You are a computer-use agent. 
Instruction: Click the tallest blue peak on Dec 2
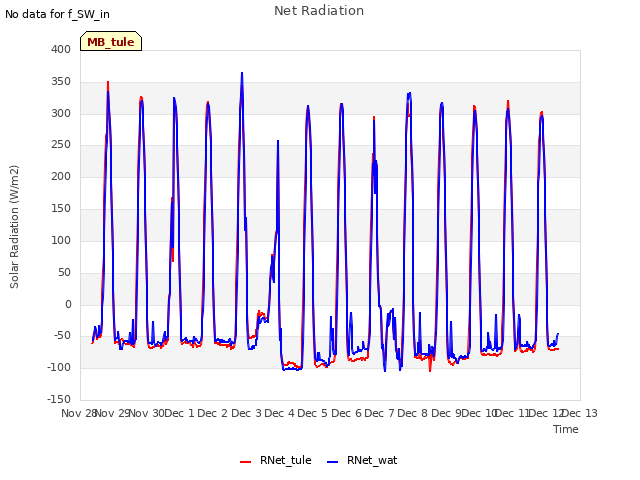click(242, 73)
